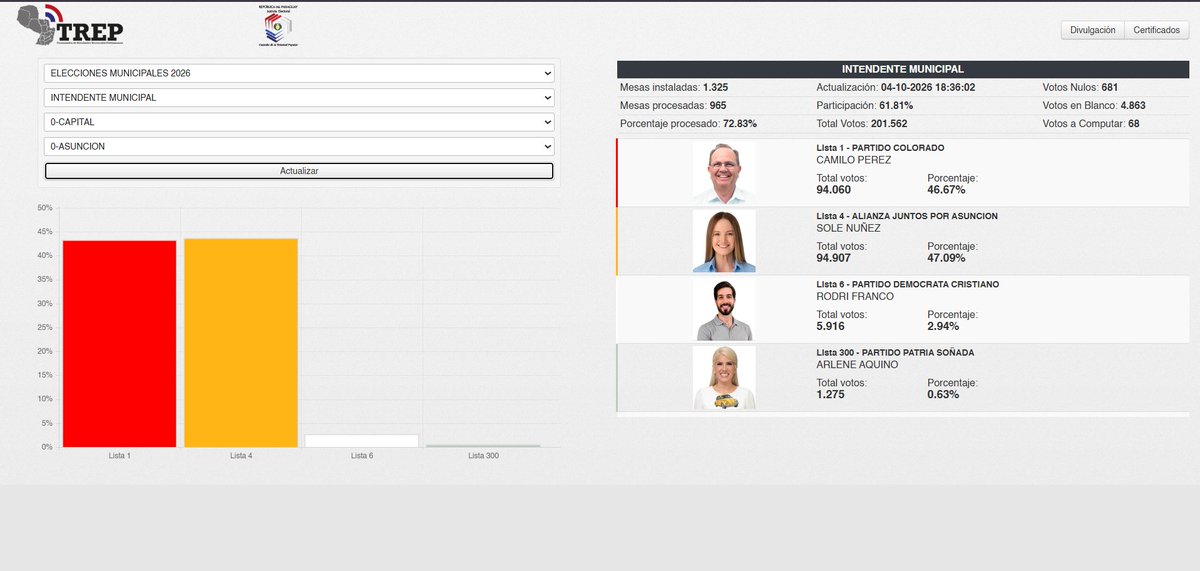Open the Certificados tab

pyautogui.click(x=1155, y=30)
